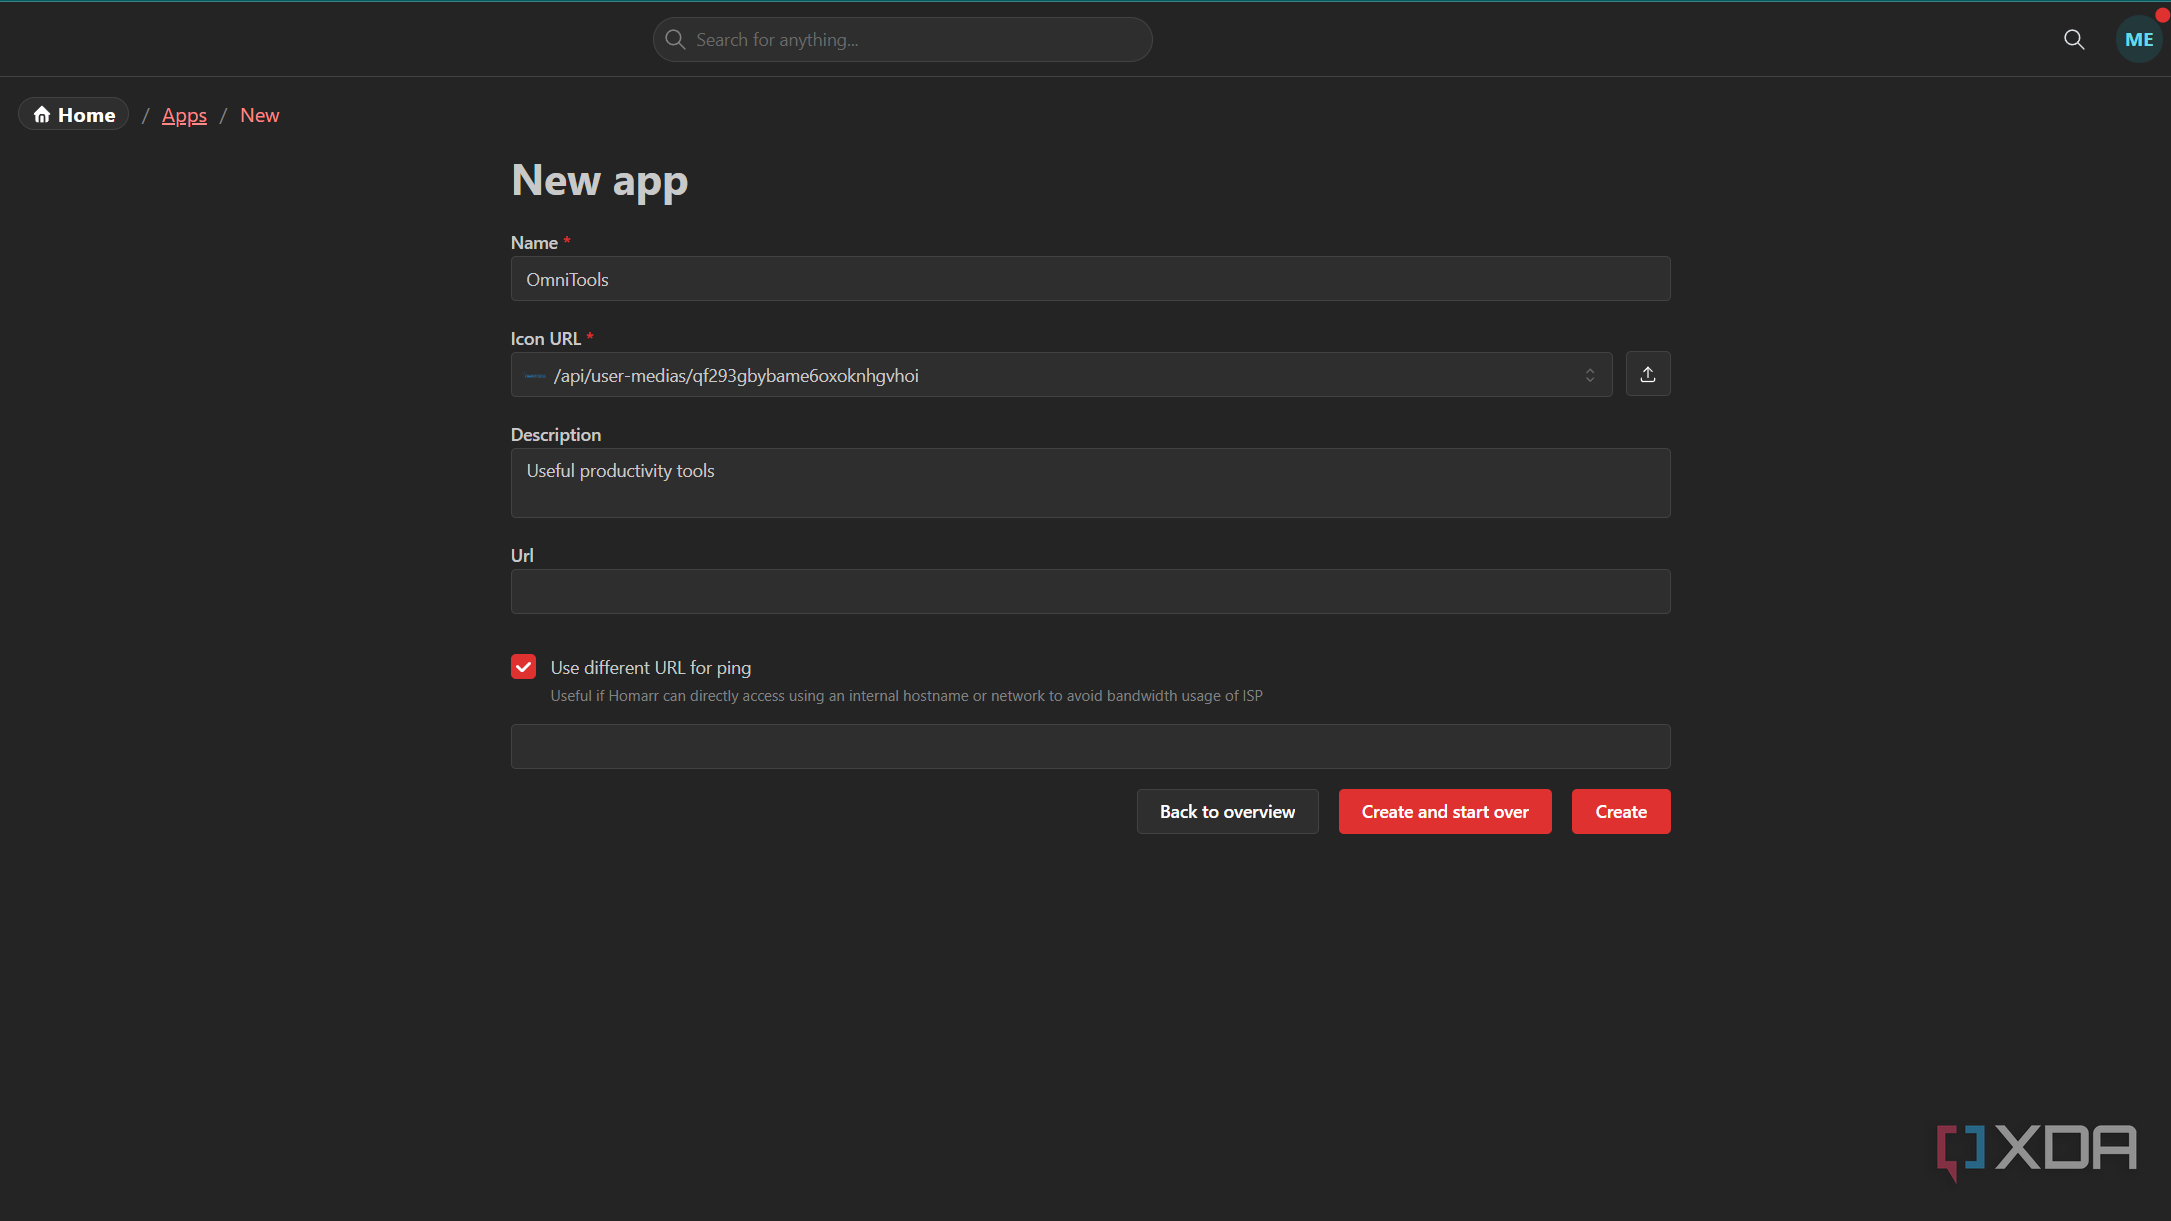Click the Create button
This screenshot has width=2171, height=1221.
pos(1621,812)
